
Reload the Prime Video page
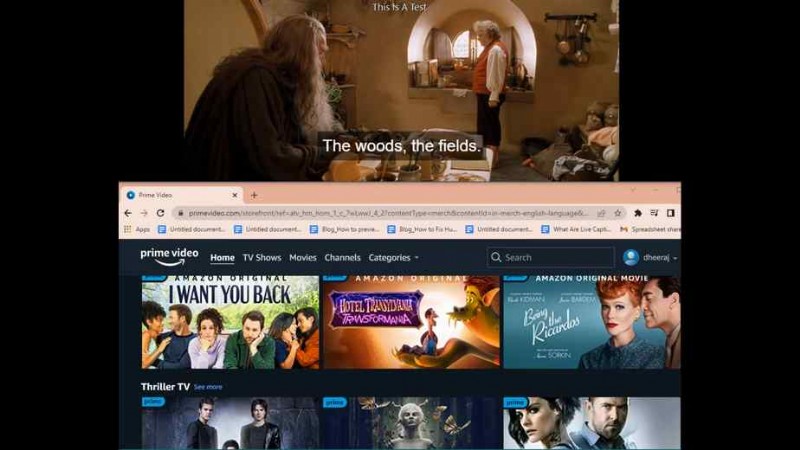[160, 213]
